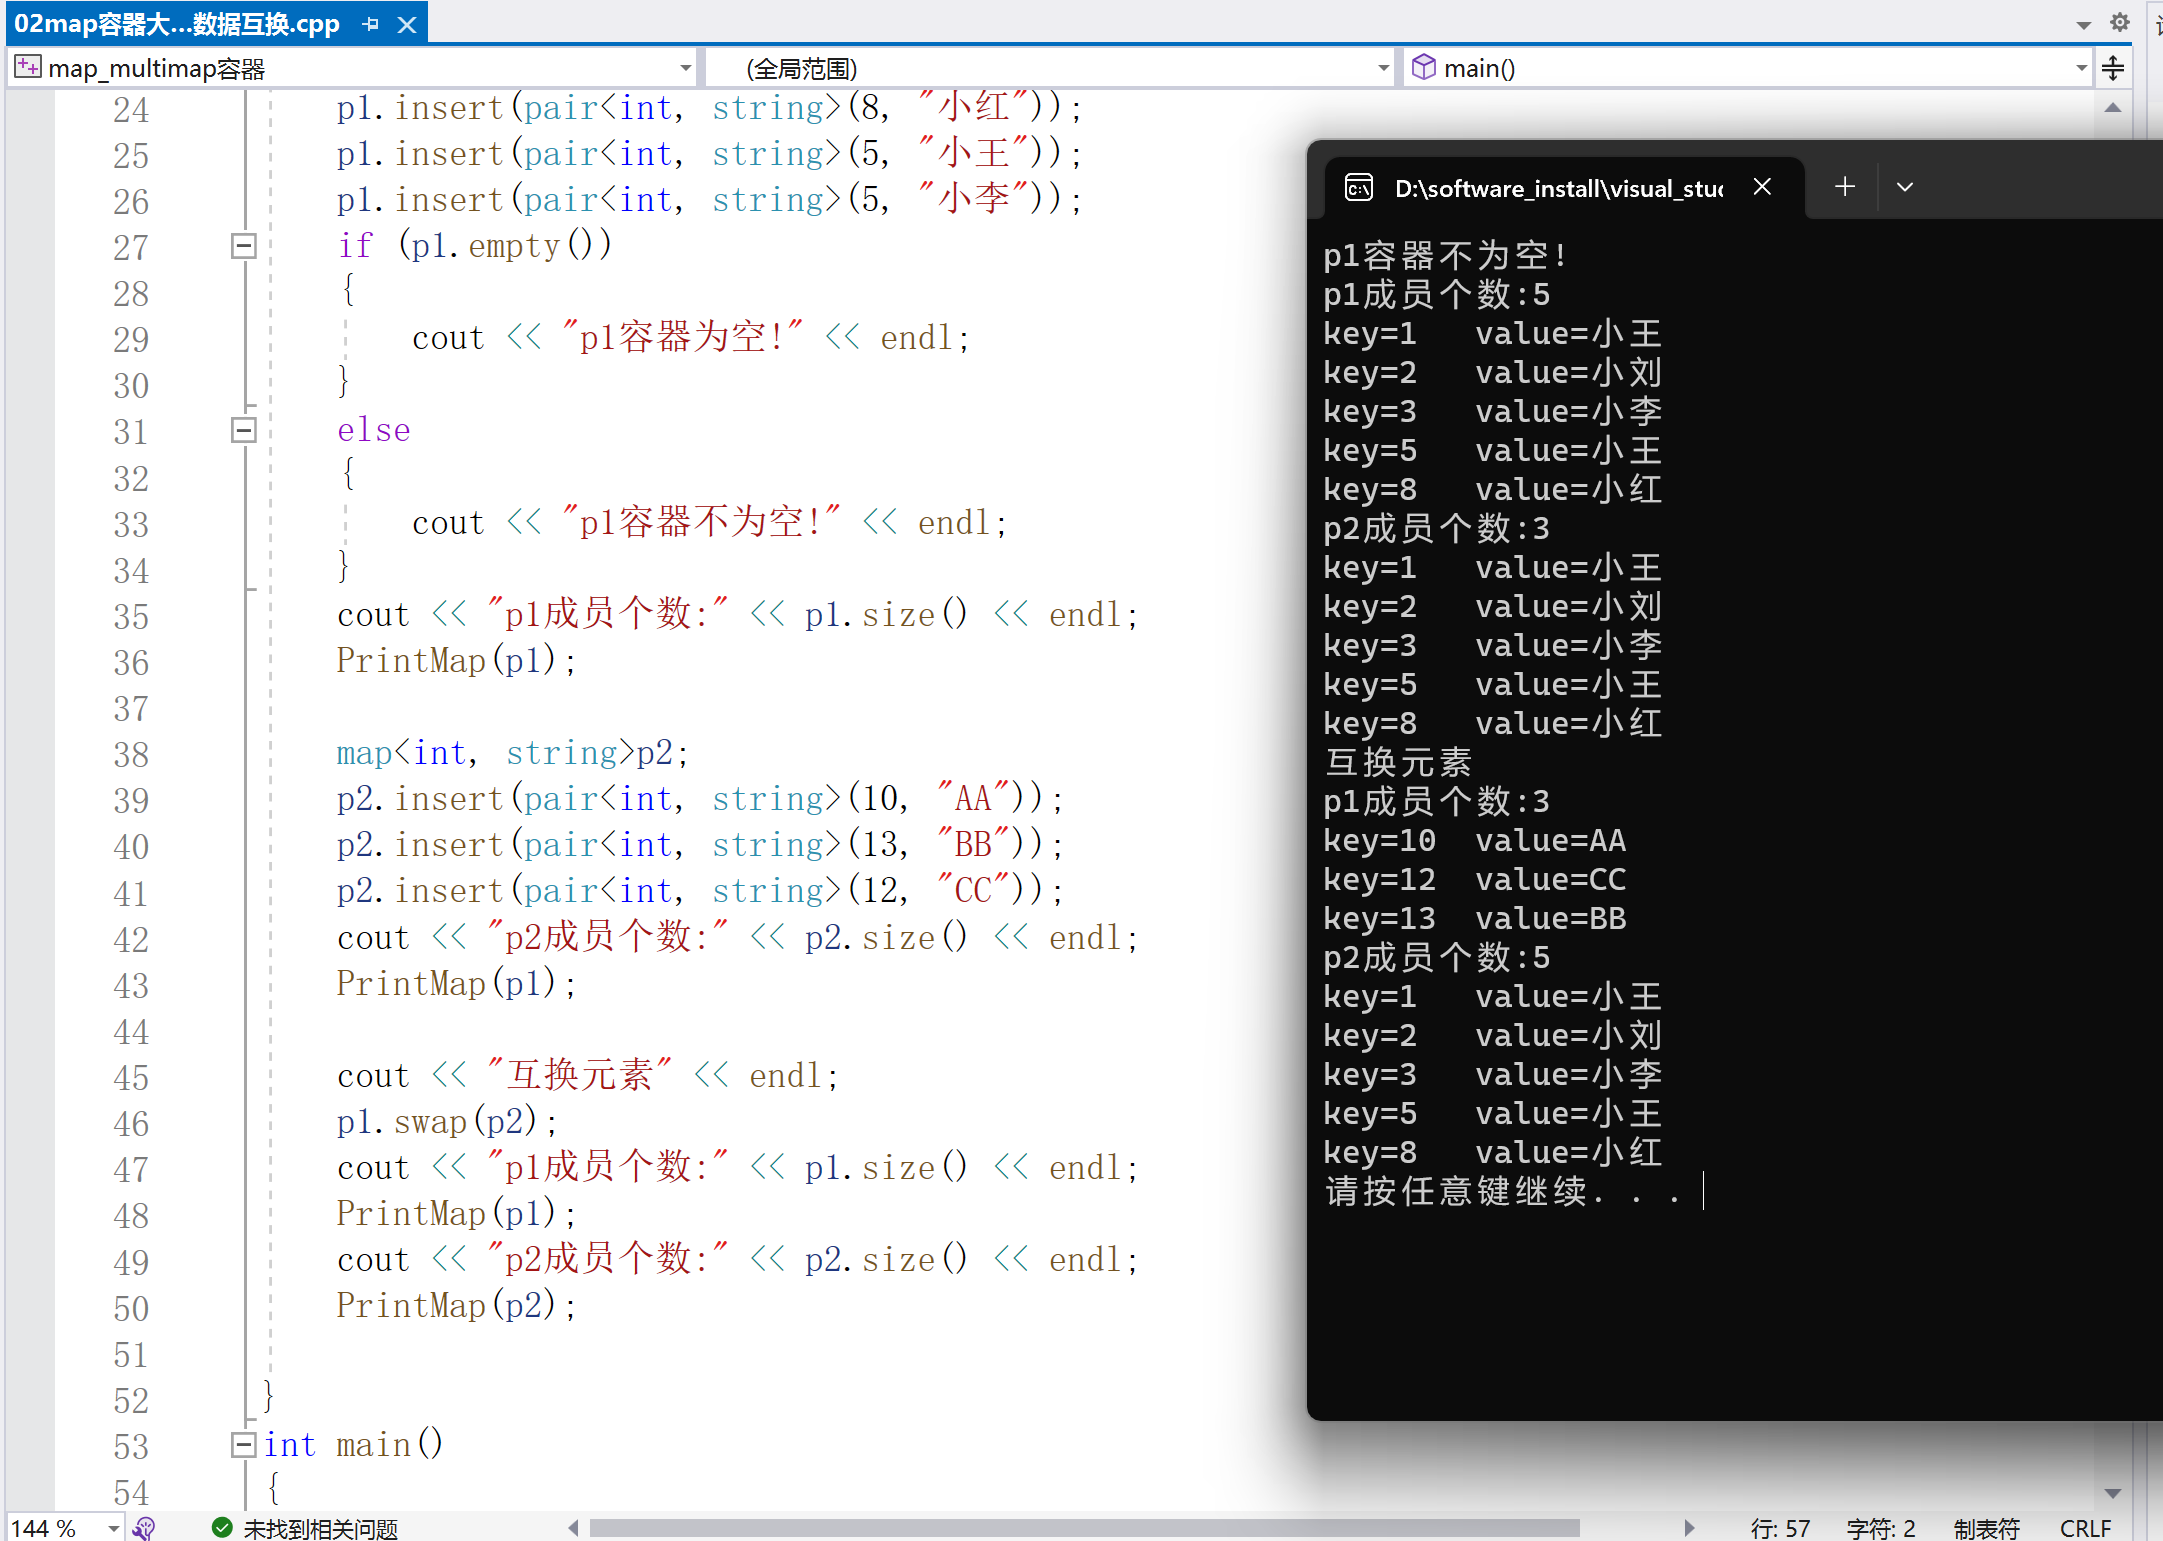Close the console terminal tab
The height and width of the screenshot is (1541, 2163).
[1762, 187]
